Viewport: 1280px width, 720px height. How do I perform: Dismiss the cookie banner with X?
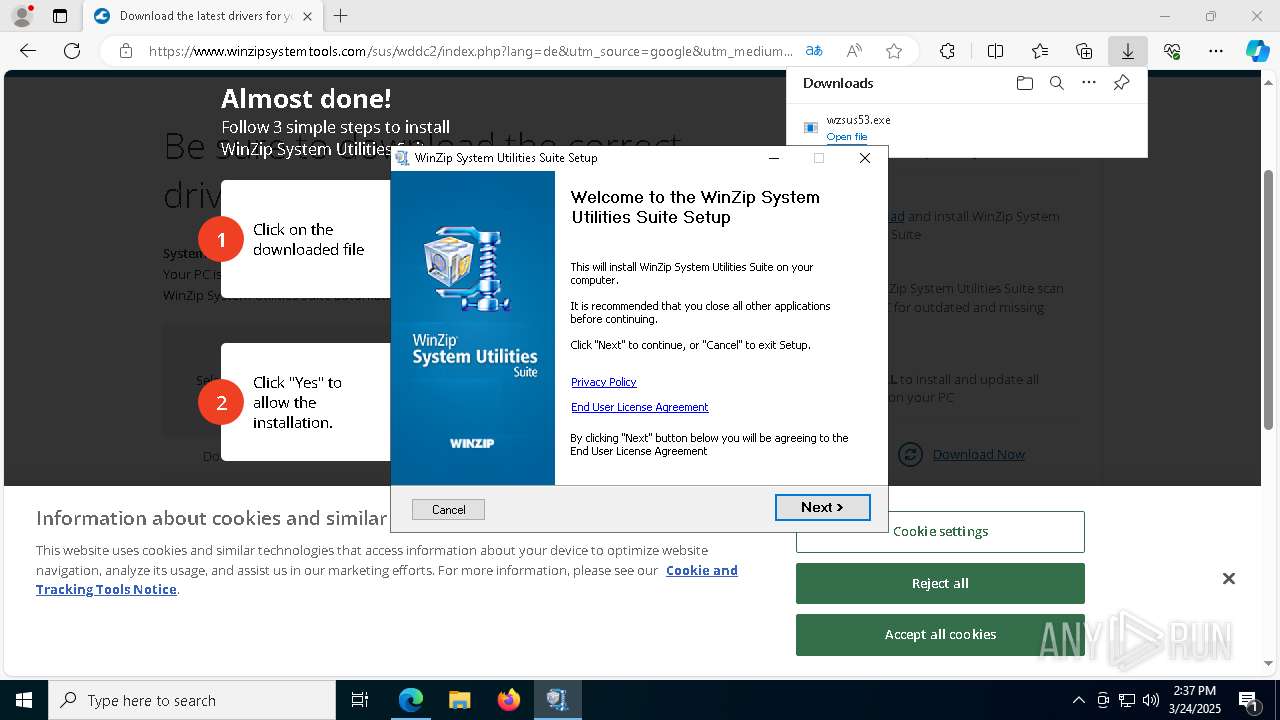click(1229, 579)
